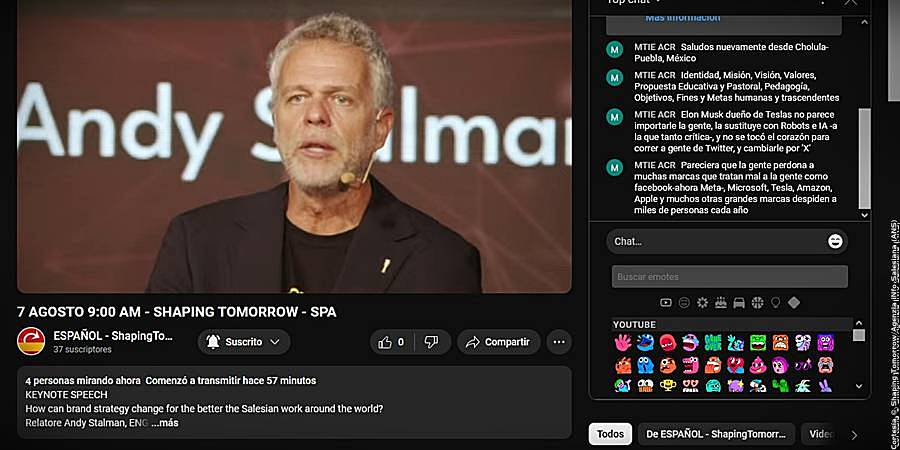The image size is (900, 450).
Task: Select the car emoji category icon
Action: (739, 302)
